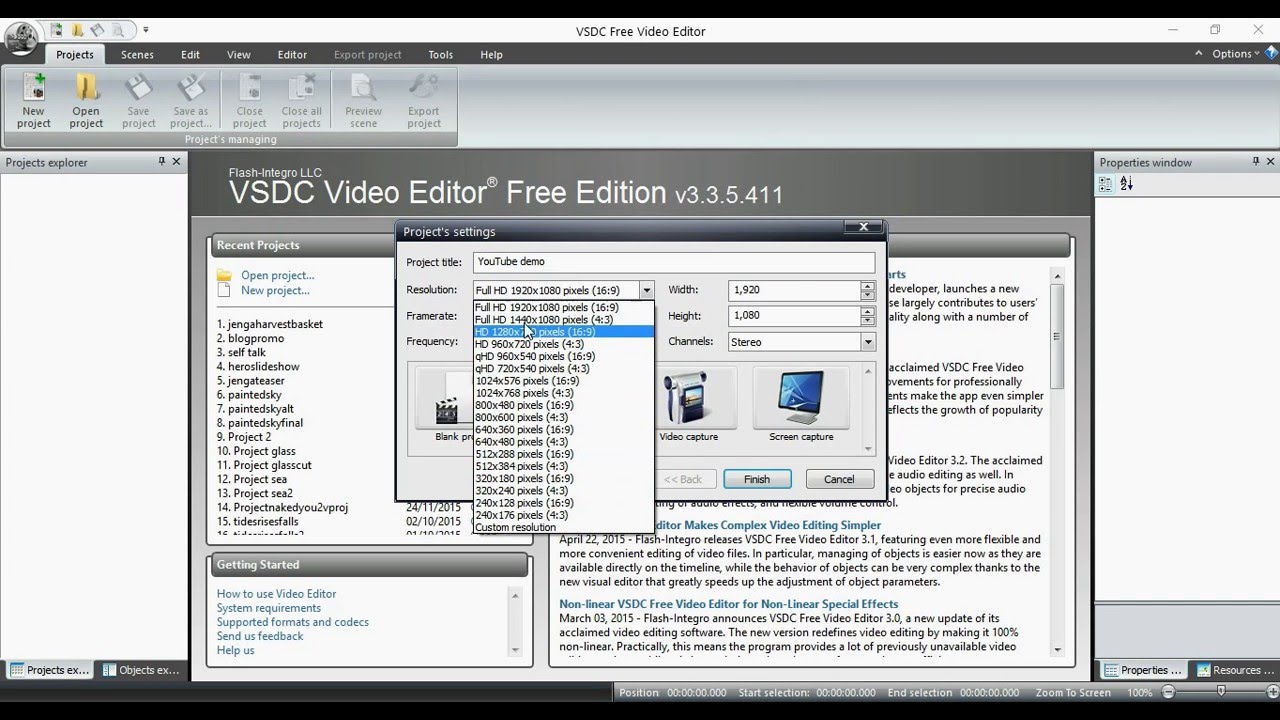Open the System requirements link
The height and width of the screenshot is (720, 1280).
coord(269,608)
